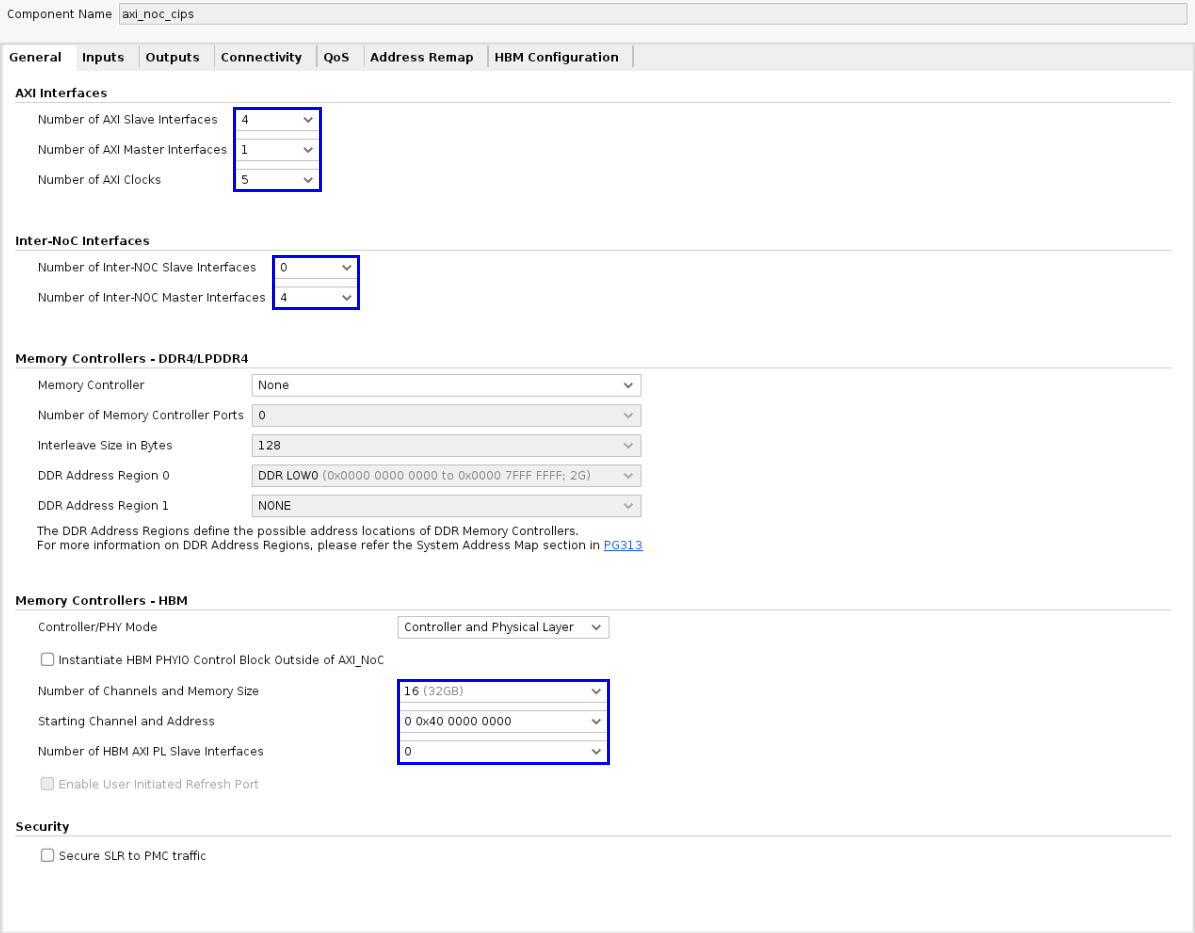
Task: Enable Instantiate HBM PHYIO Control Block checkbox
Action: (x=47, y=660)
